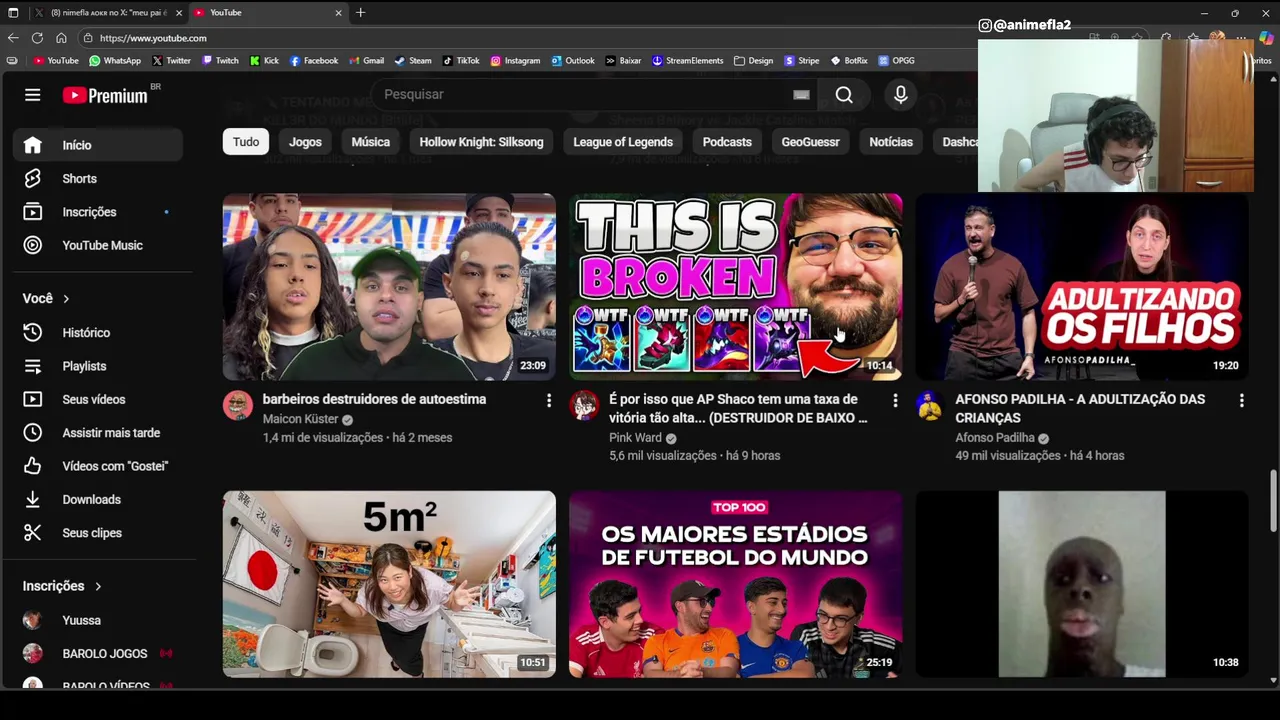Image resolution: width=1280 pixels, height=720 pixels.
Task: Click Maicon Küster channel avatar
Action: pos(238,405)
